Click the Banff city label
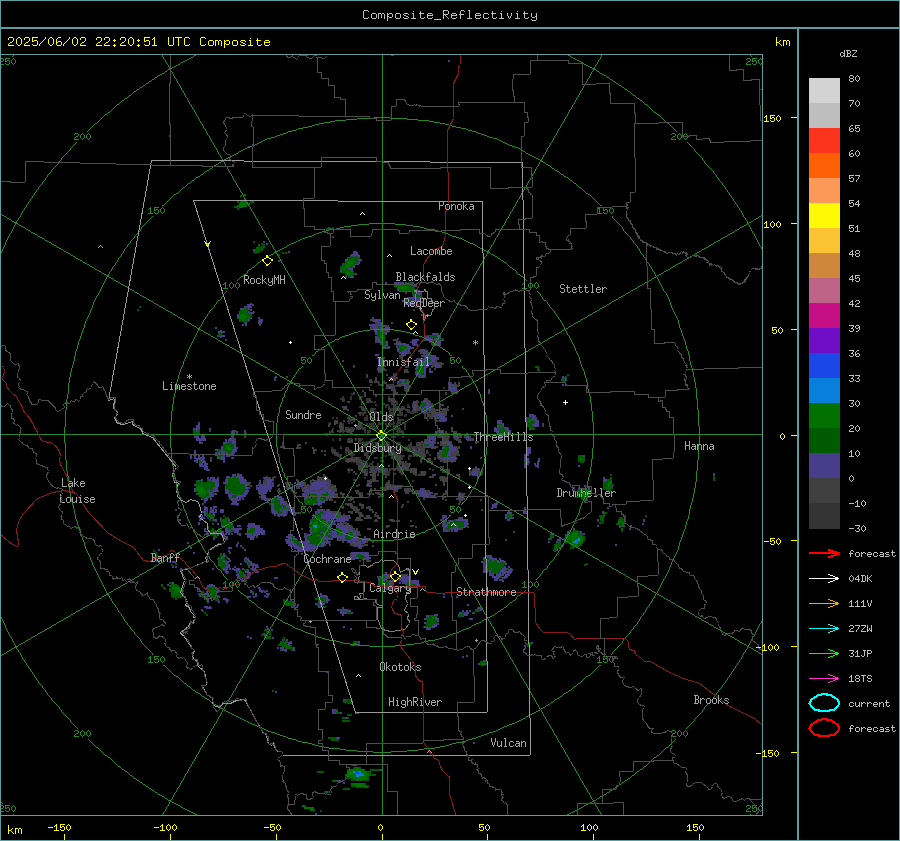Image resolution: width=900 pixels, height=841 pixels. tap(165, 557)
